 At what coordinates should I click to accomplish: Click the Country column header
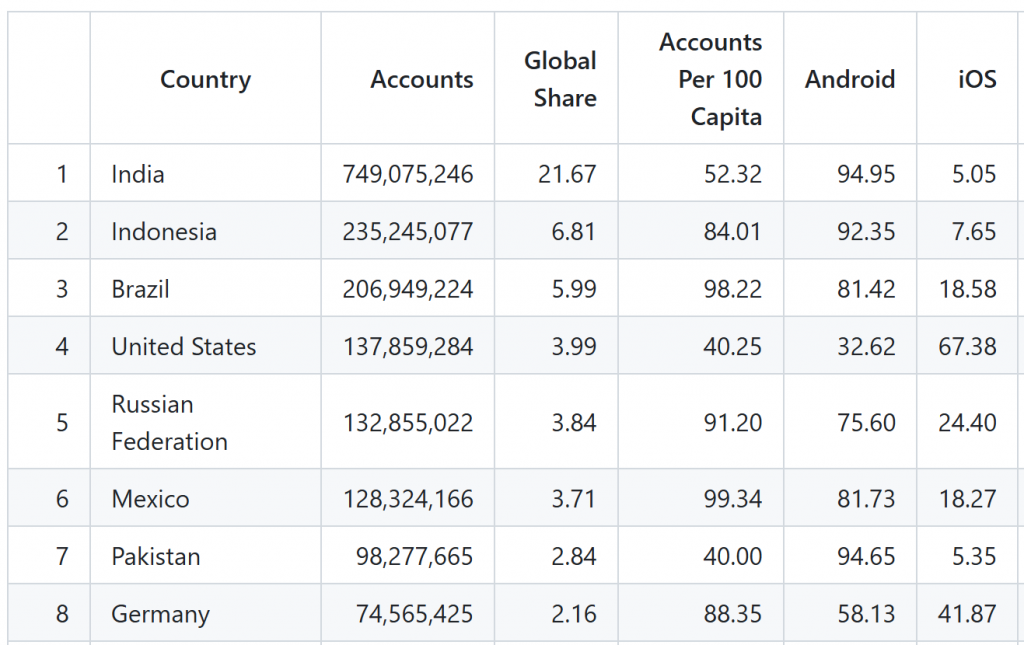tap(205, 80)
